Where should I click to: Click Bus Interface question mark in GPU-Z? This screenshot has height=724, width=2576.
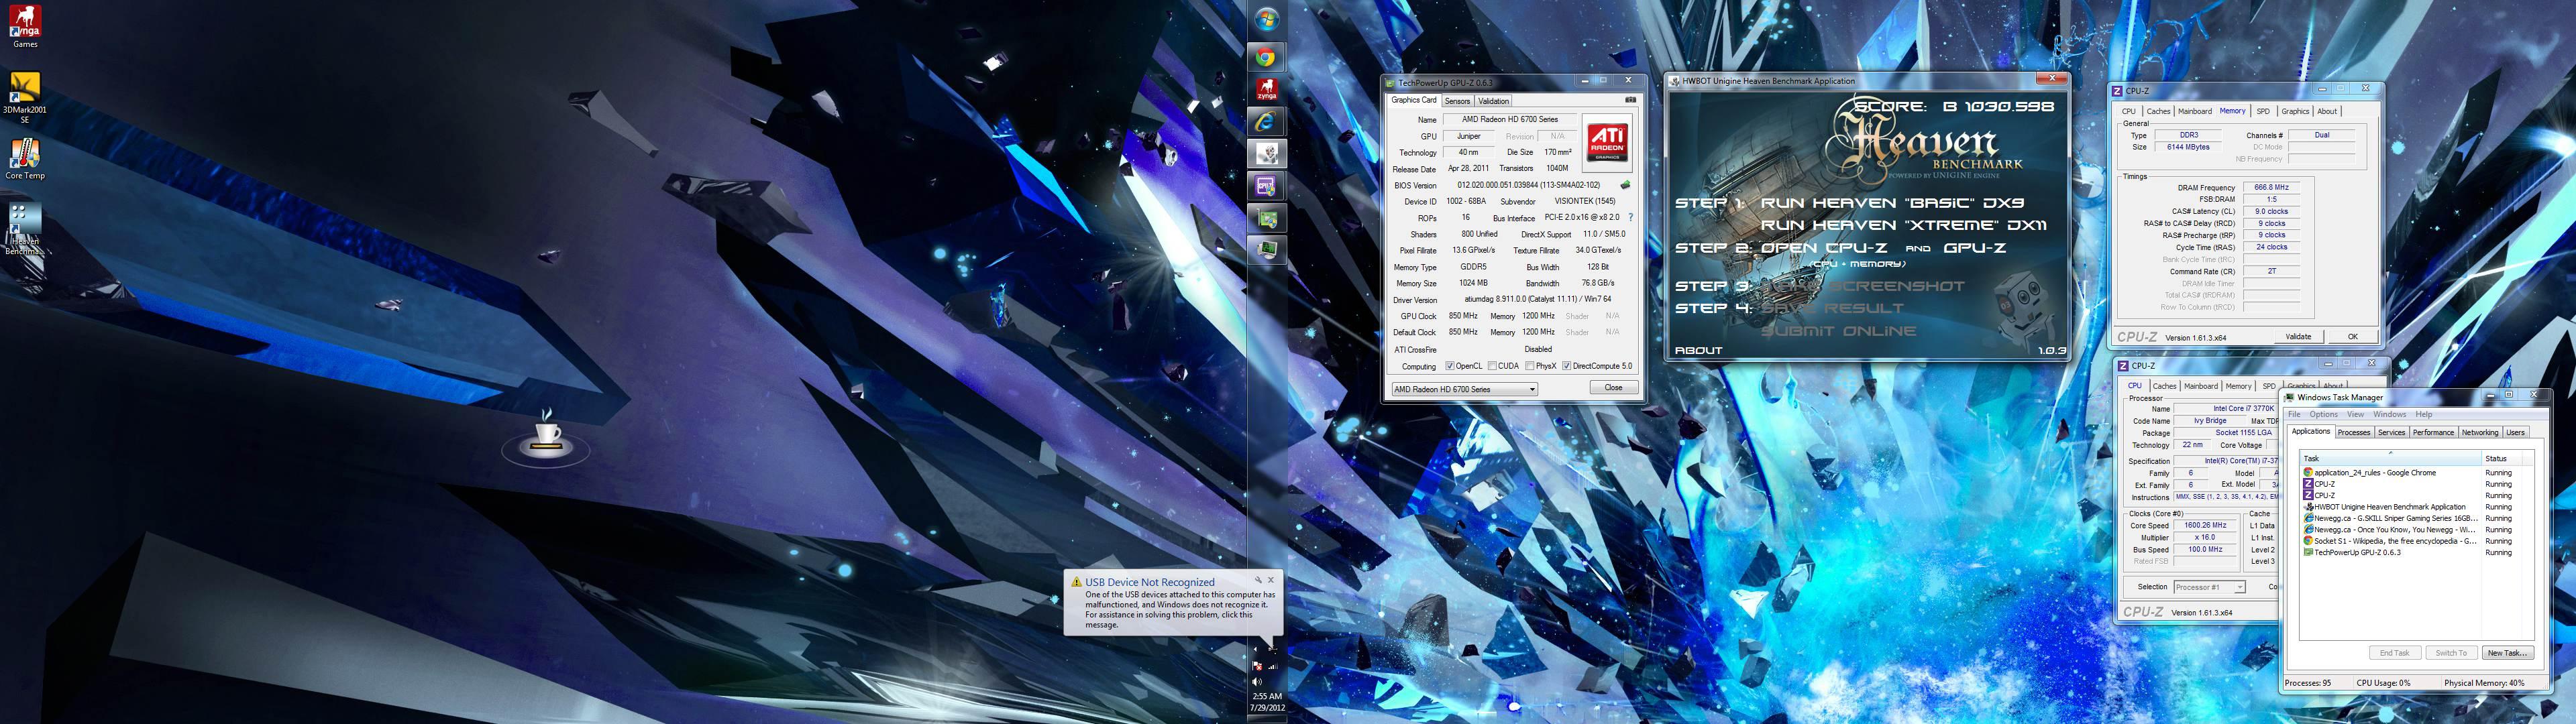pyautogui.click(x=1630, y=217)
